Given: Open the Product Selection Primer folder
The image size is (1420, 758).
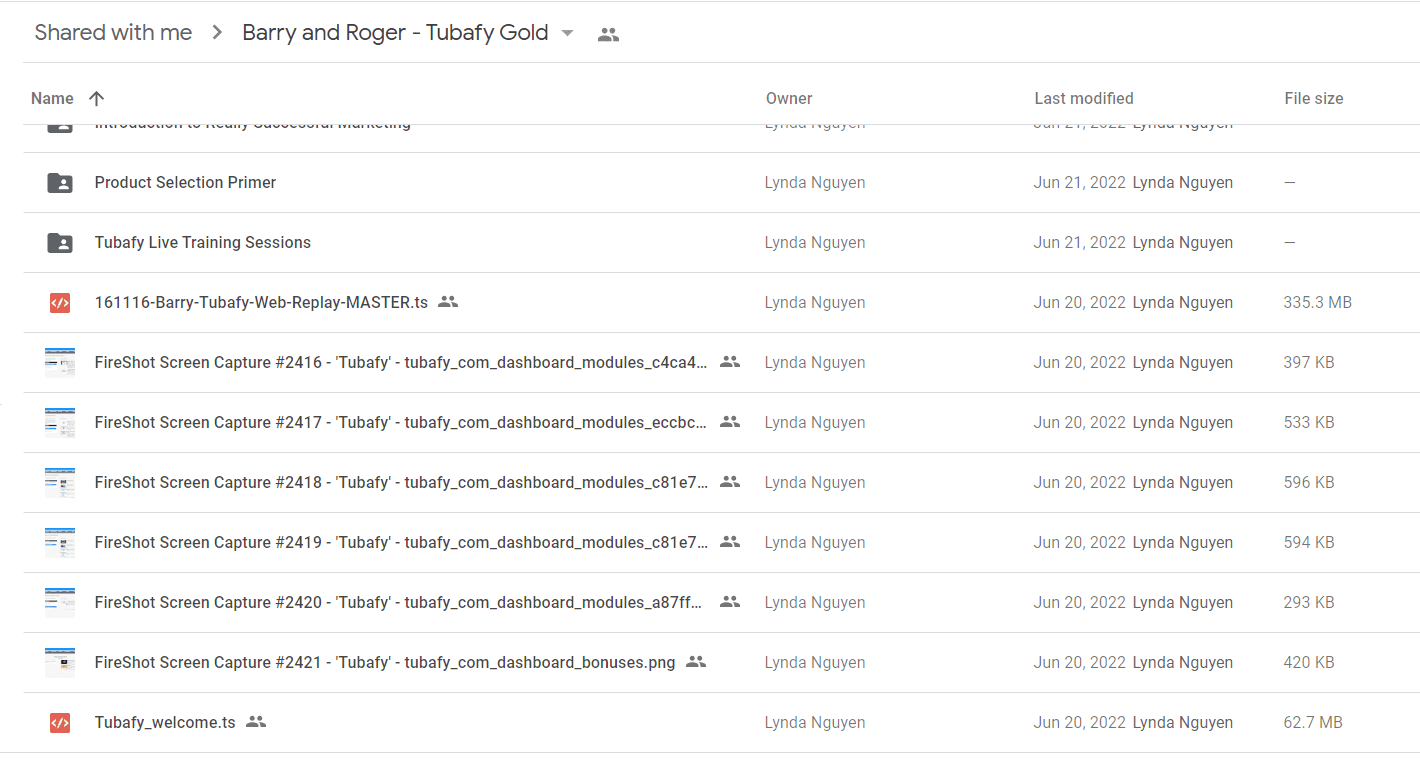Looking at the screenshot, I should (185, 182).
